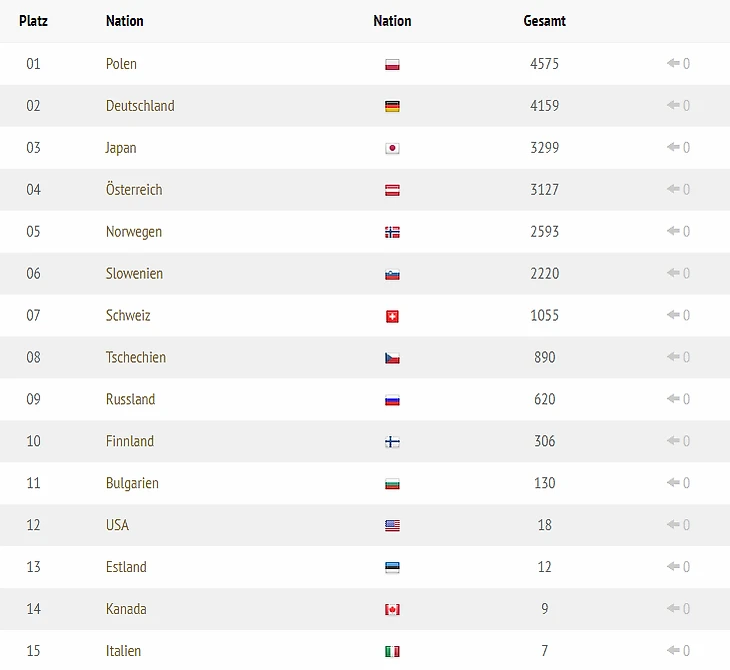Click the Estland nation name

[126, 568]
